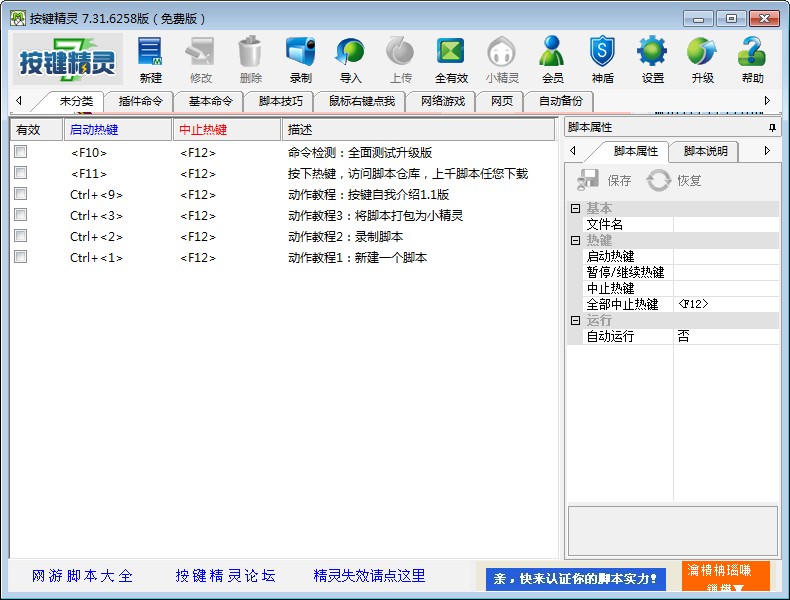Sort by the 中止热键 column header
790x600 pixels.
tap(227, 129)
